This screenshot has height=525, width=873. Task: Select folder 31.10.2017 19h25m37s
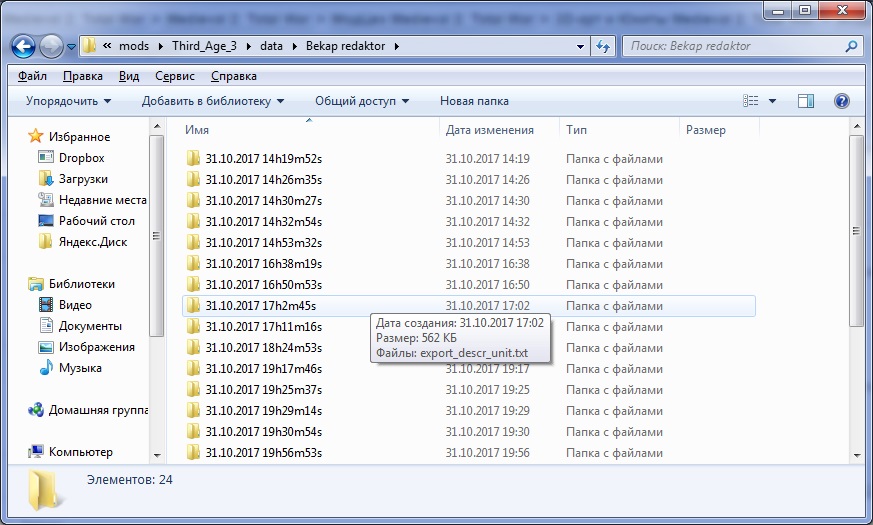pyautogui.click(x=469, y=390)
